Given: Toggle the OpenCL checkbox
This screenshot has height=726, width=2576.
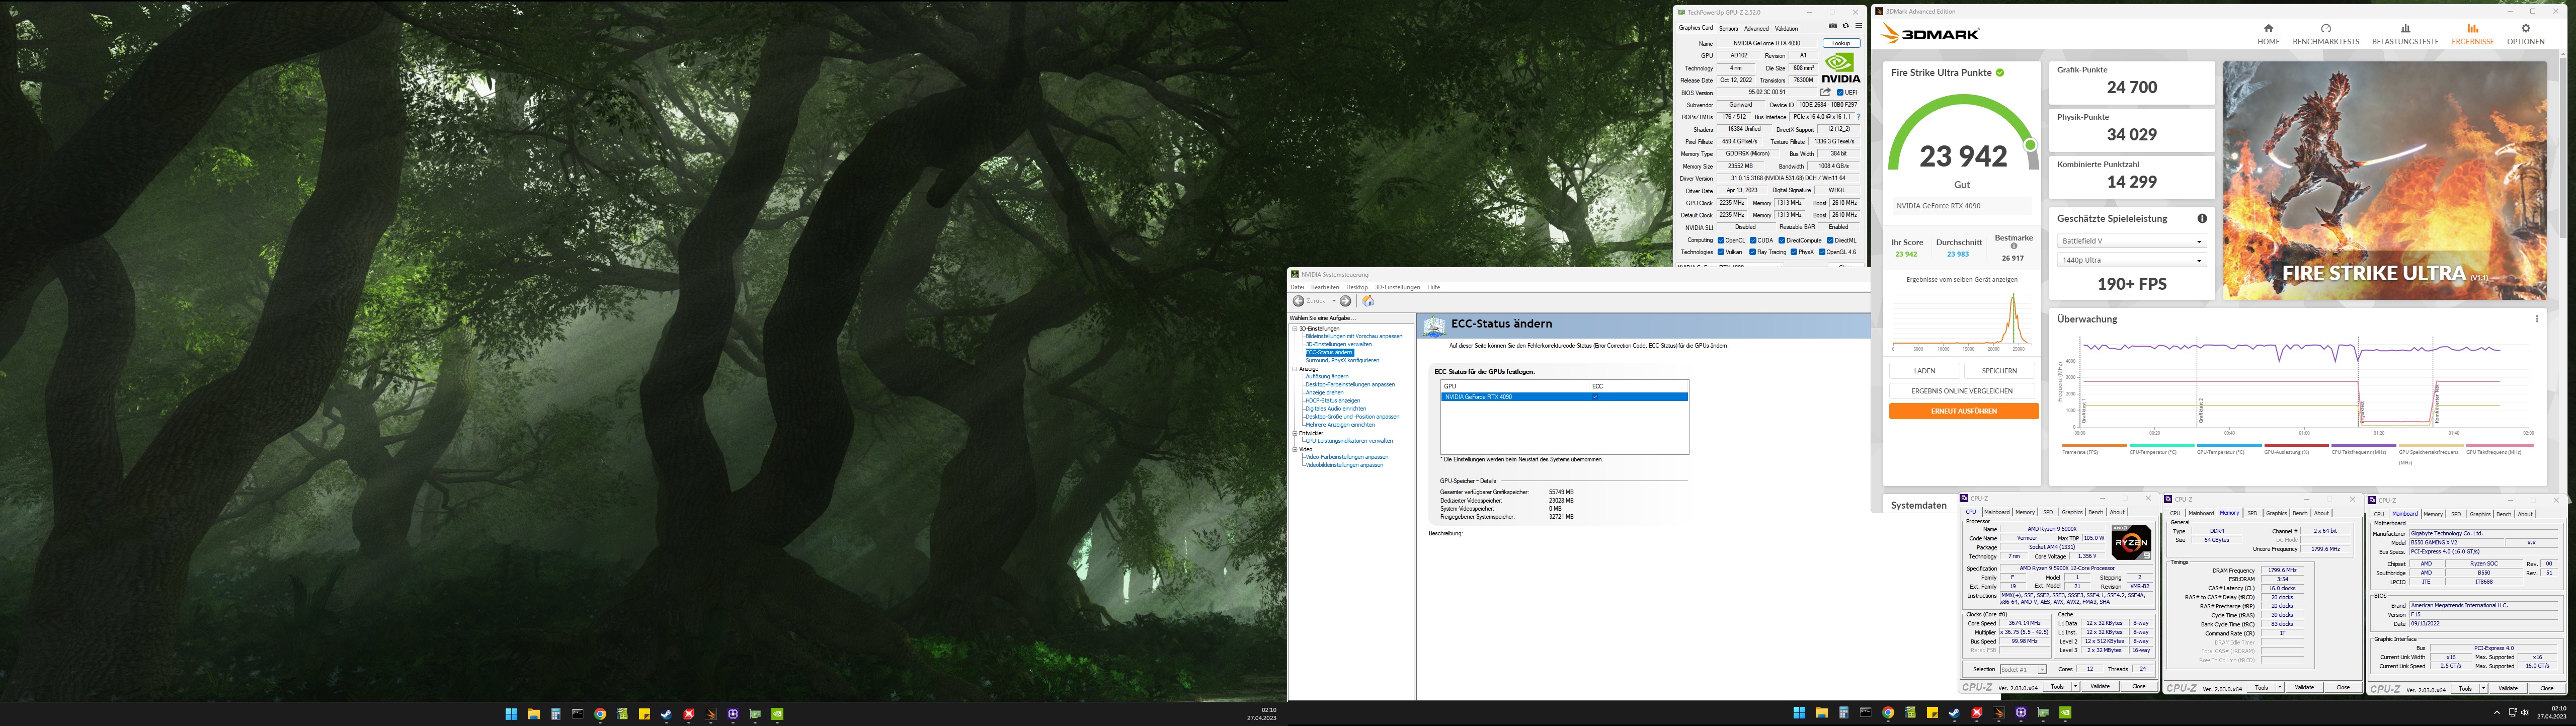Looking at the screenshot, I should [1720, 240].
